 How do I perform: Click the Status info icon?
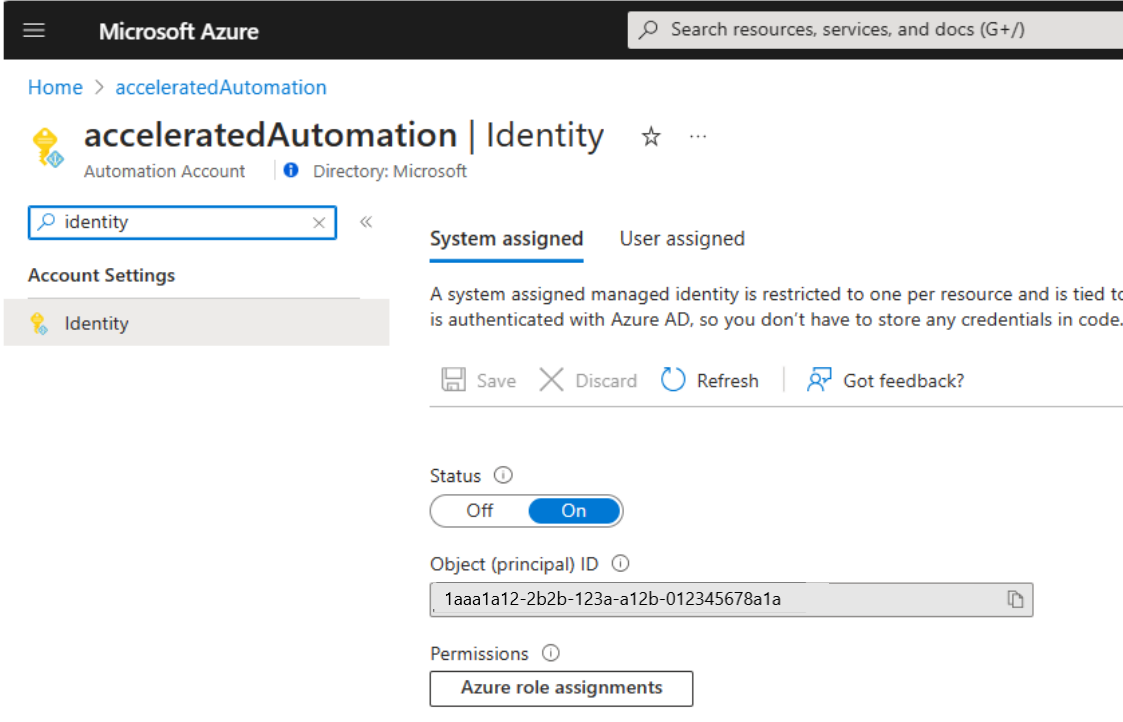pyautogui.click(x=503, y=476)
